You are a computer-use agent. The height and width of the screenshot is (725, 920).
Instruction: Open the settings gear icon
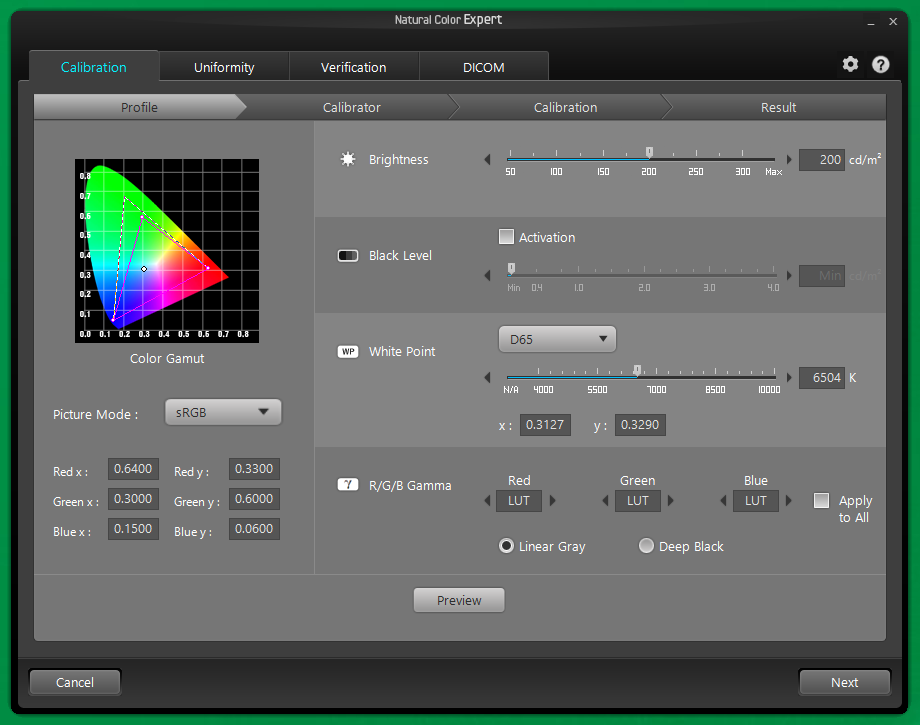click(x=850, y=64)
